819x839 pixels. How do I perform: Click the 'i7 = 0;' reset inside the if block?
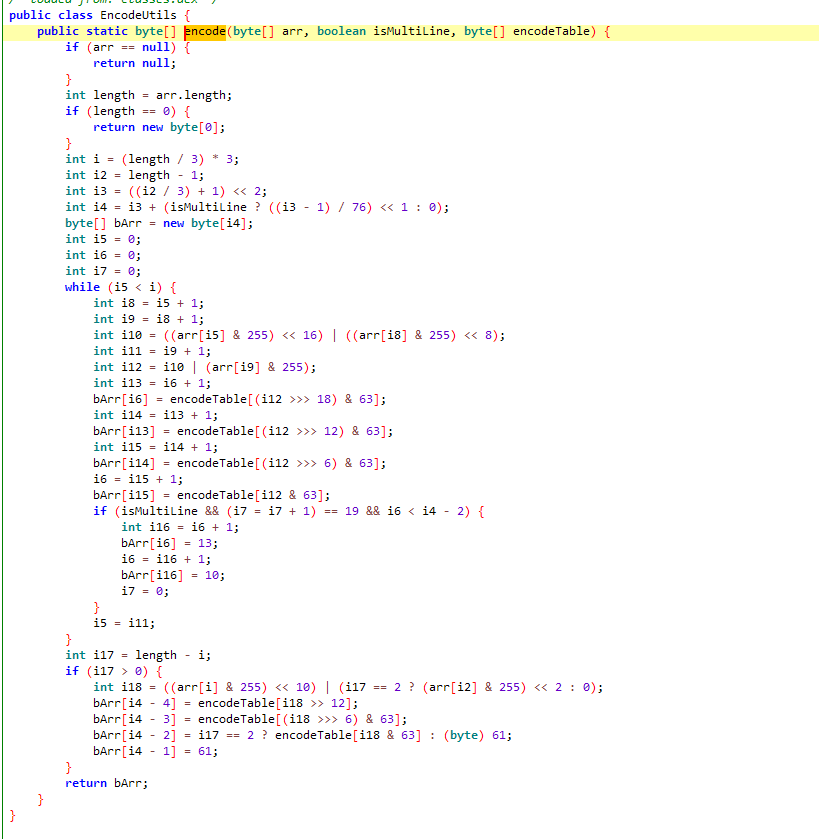click(x=145, y=591)
